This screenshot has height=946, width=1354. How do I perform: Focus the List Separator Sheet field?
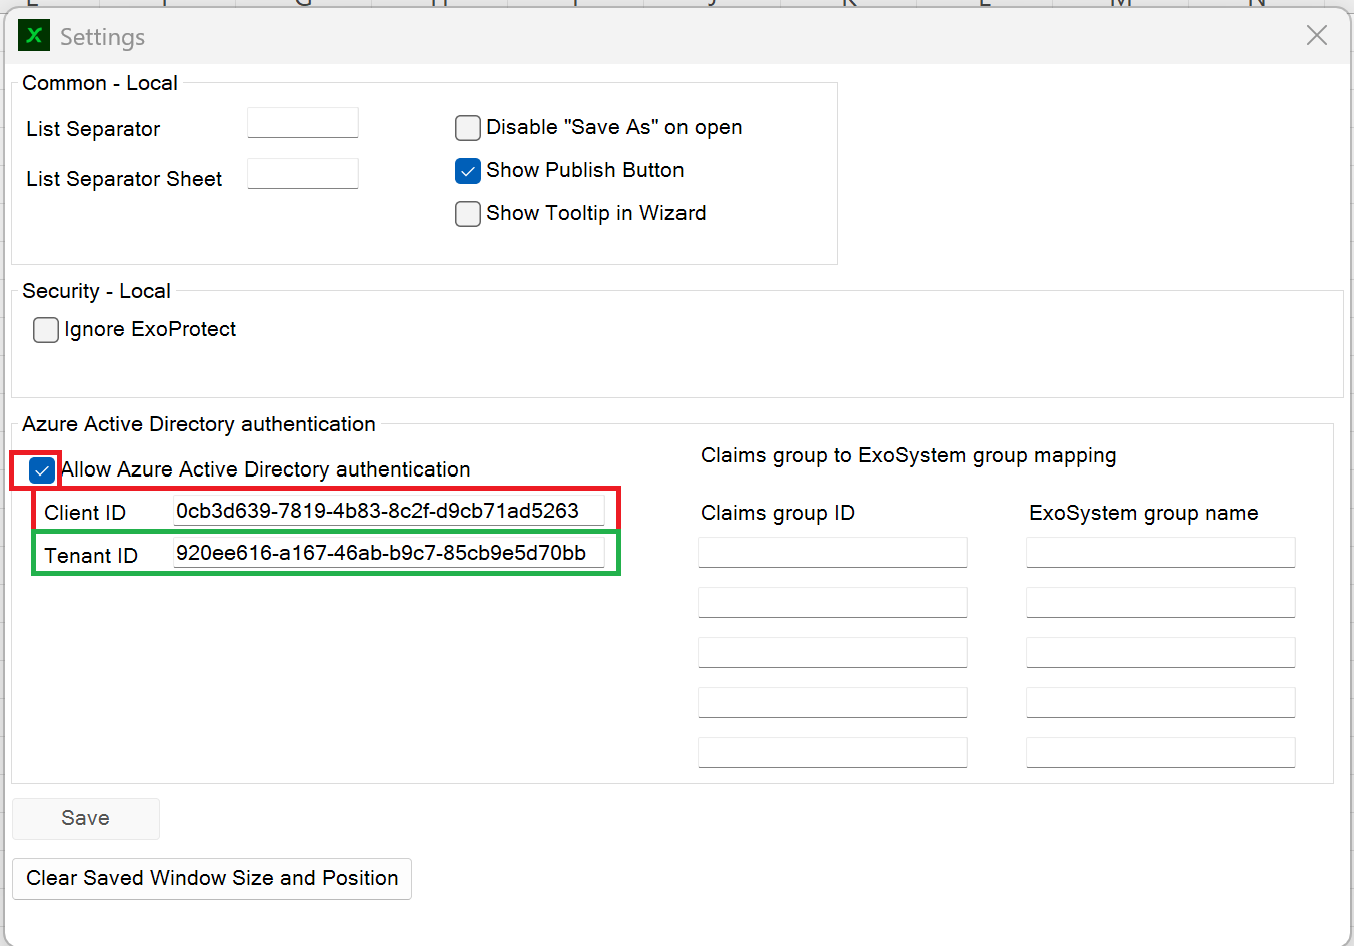coord(302,174)
